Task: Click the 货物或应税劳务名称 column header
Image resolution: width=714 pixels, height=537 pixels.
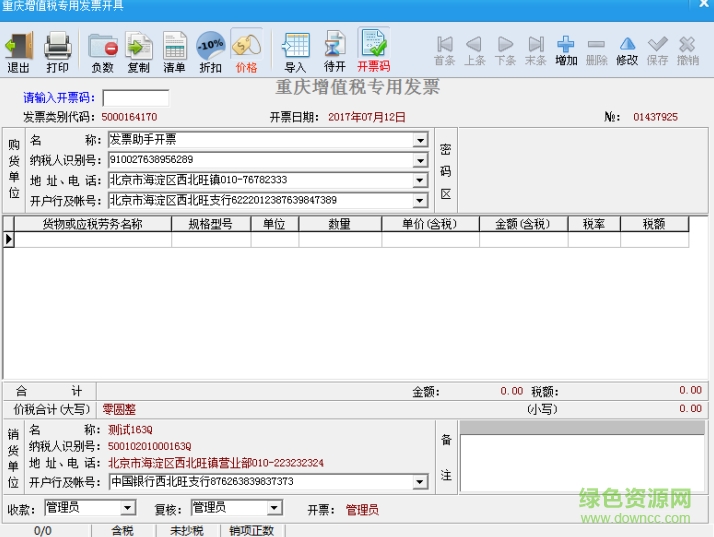Action: pyautogui.click(x=93, y=225)
